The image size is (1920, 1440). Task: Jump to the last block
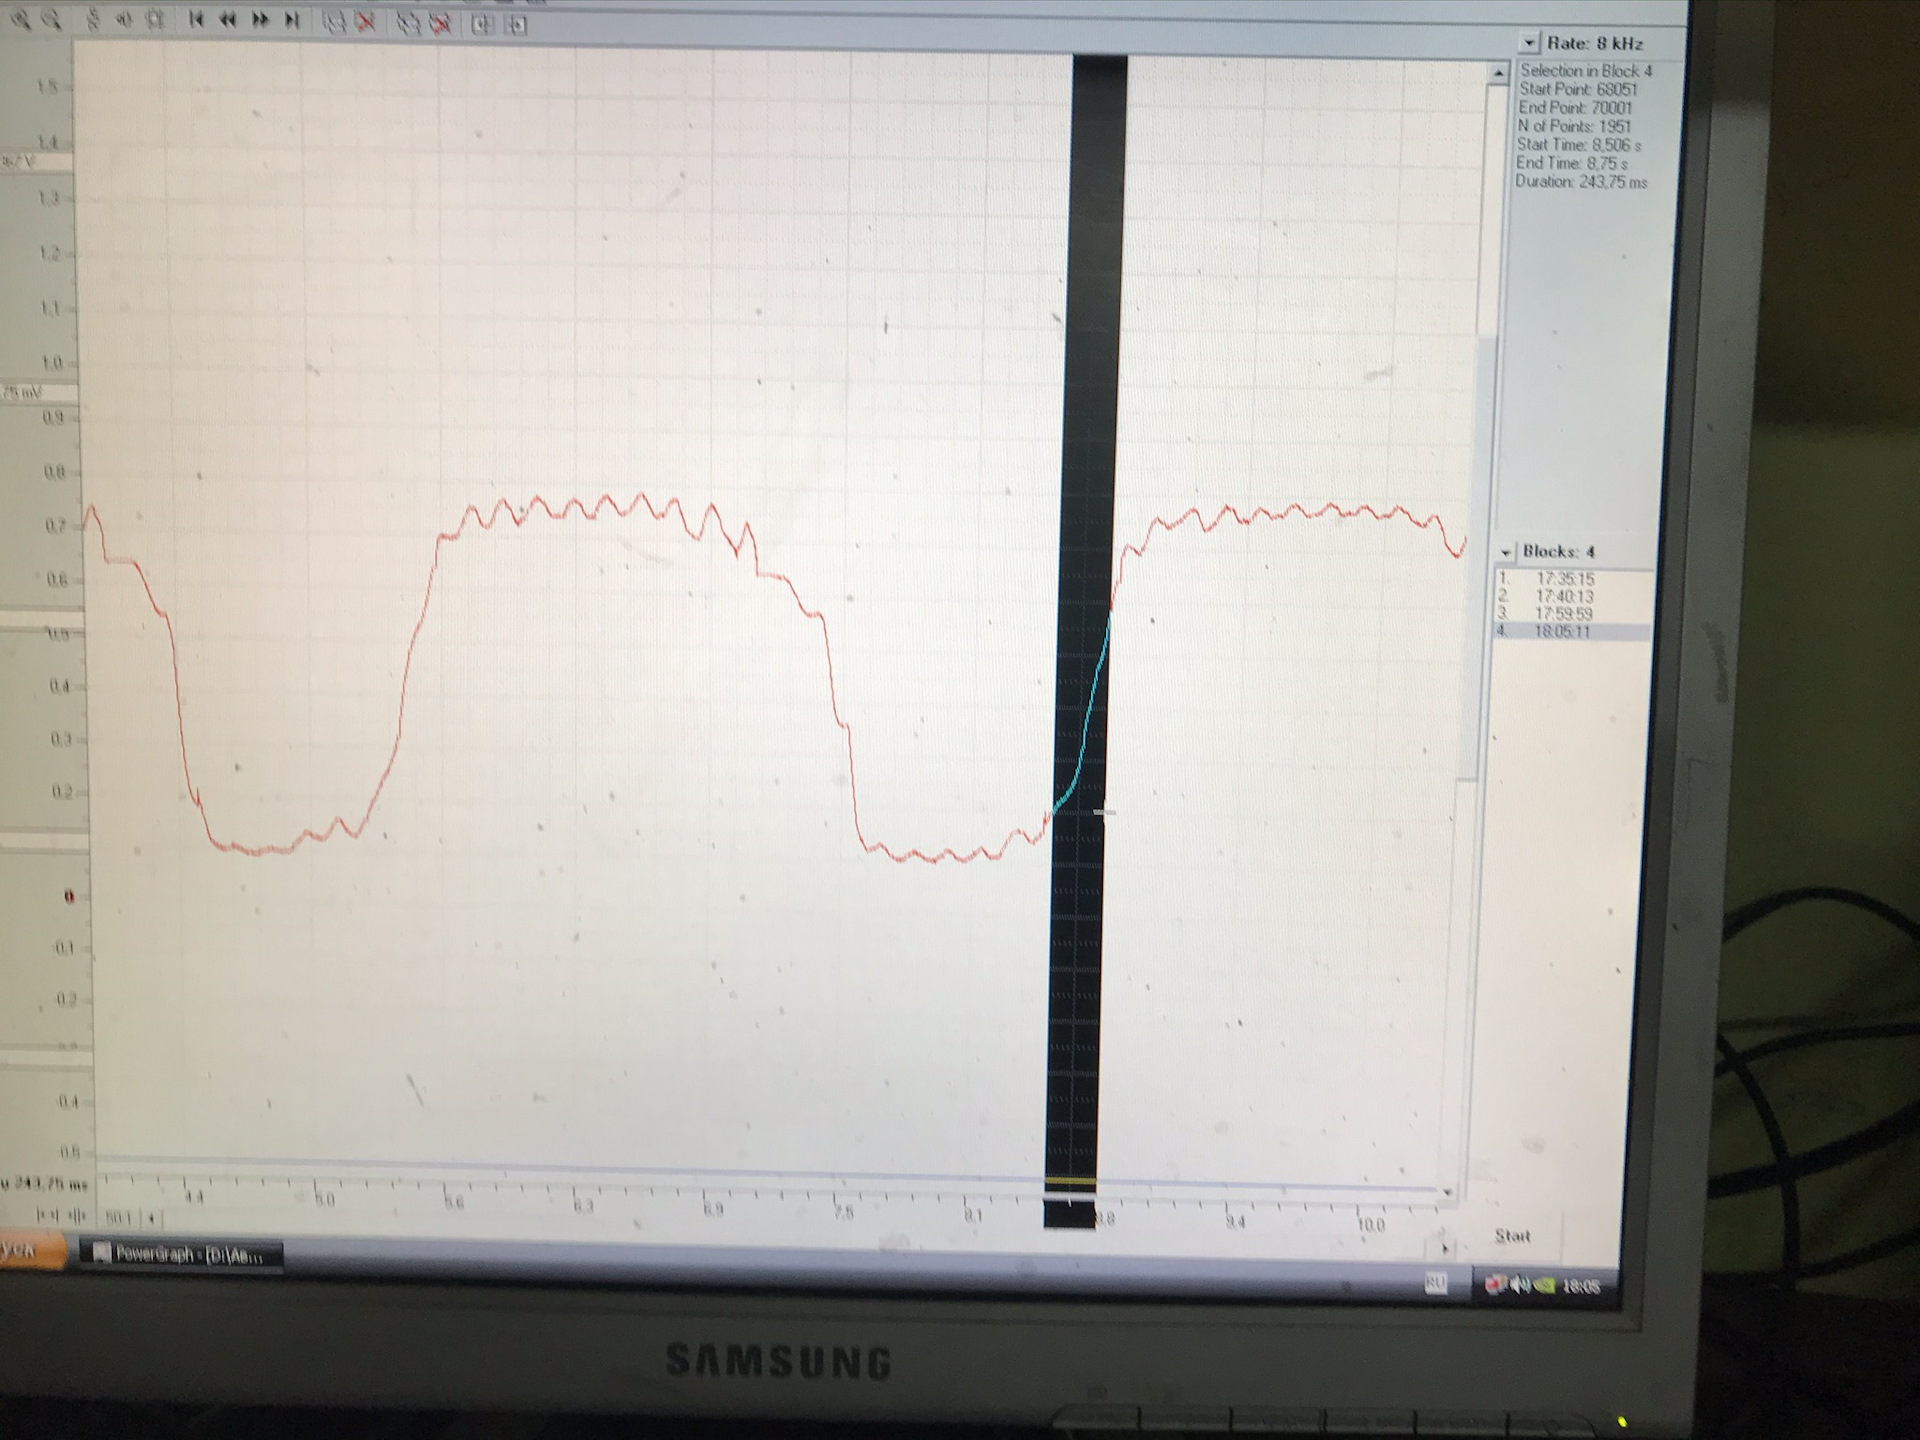292,20
